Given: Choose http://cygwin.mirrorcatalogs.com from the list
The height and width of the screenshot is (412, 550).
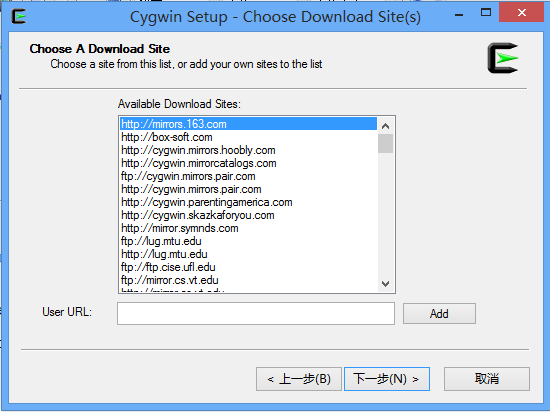Looking at the screenshot, I should click(248, 163).
